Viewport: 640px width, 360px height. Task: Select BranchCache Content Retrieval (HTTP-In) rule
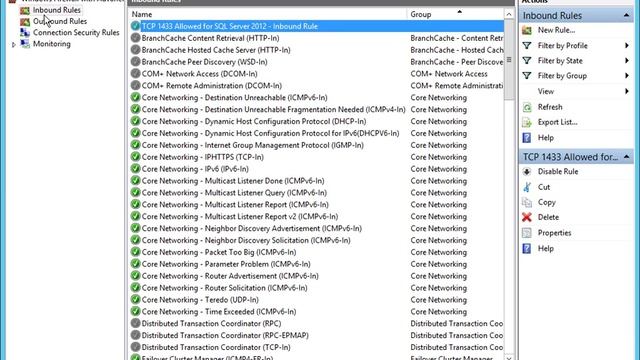210,38
